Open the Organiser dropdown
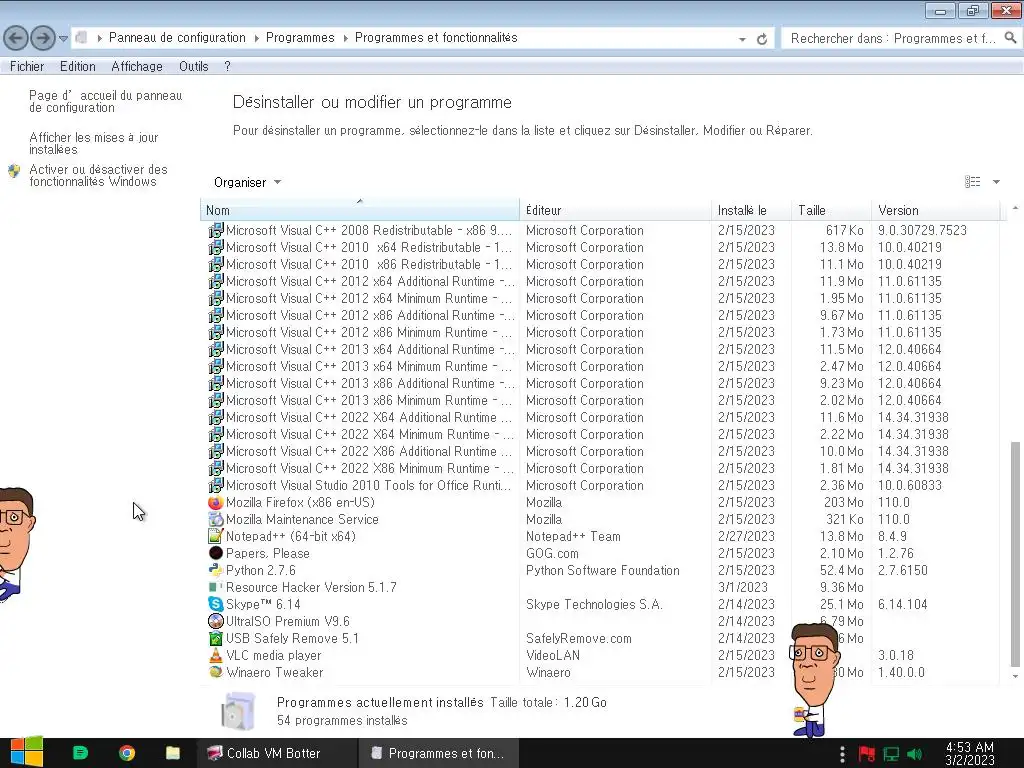Screen dimensions: 1024x768 247,182
